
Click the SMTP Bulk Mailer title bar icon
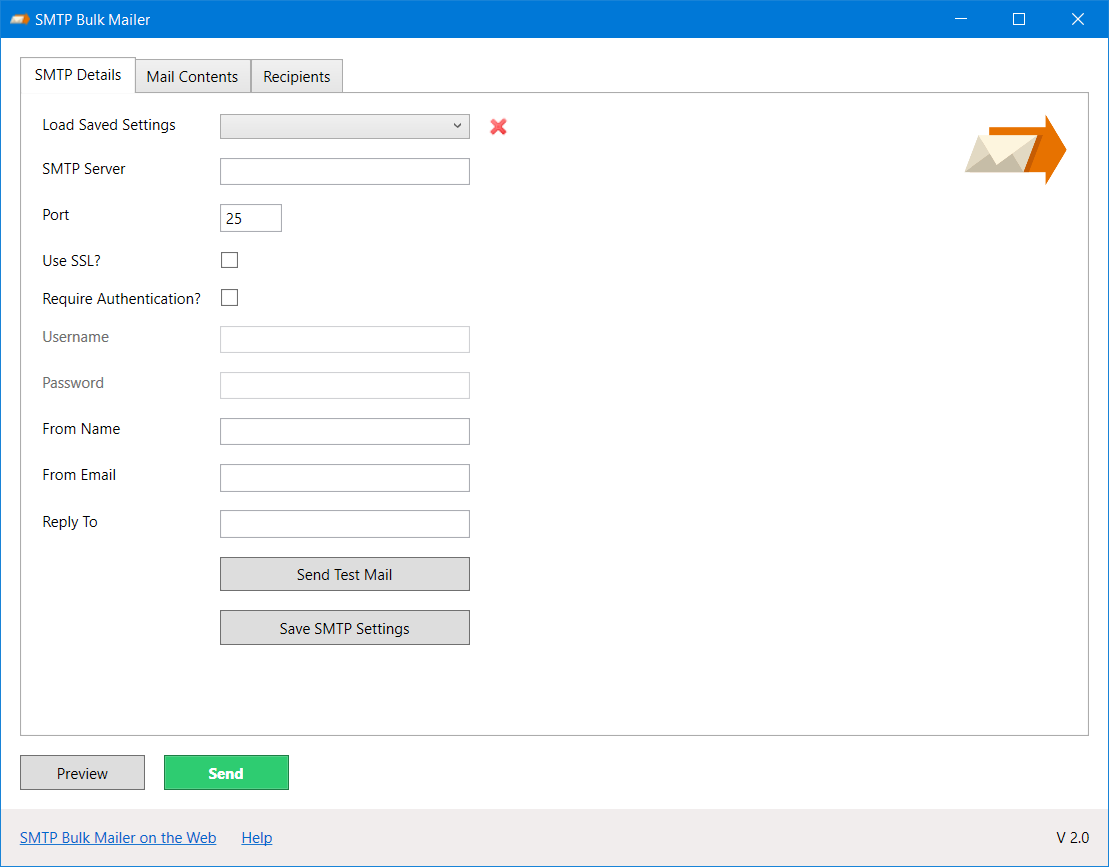(20, 20)
